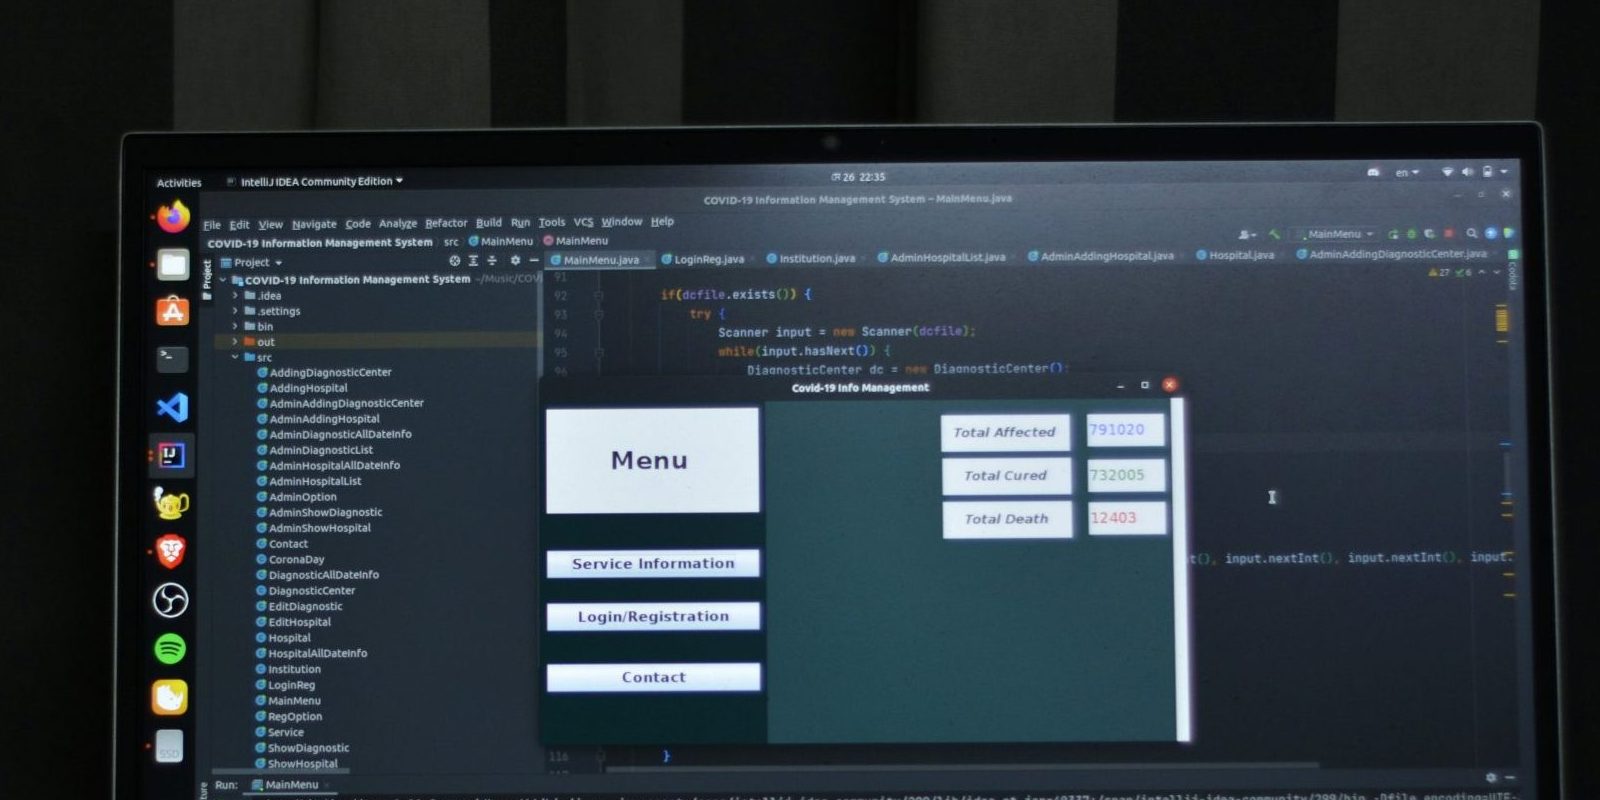Open Search Everywhere magnifier icon

click(x=1472, y=234)
